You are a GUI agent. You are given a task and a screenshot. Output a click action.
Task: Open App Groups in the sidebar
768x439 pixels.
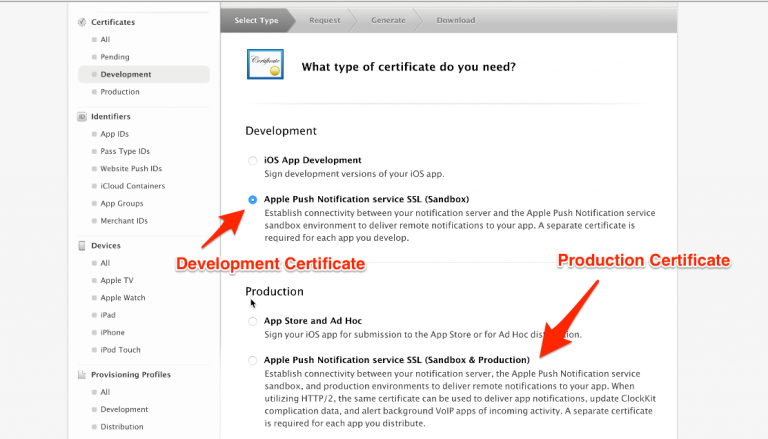121,203
